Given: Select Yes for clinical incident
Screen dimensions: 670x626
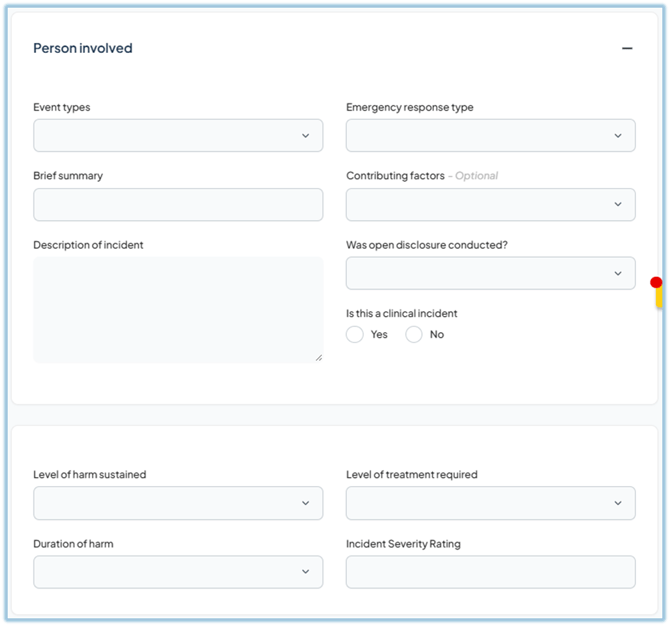Looking at the screenshot, I should (x=355, y=335).
